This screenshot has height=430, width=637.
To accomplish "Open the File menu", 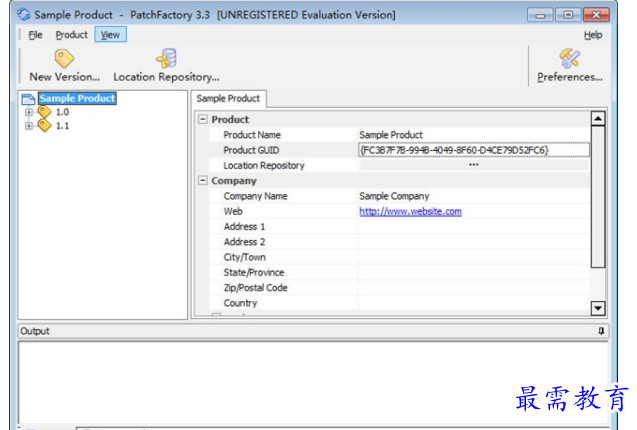I will coord(35,35).
